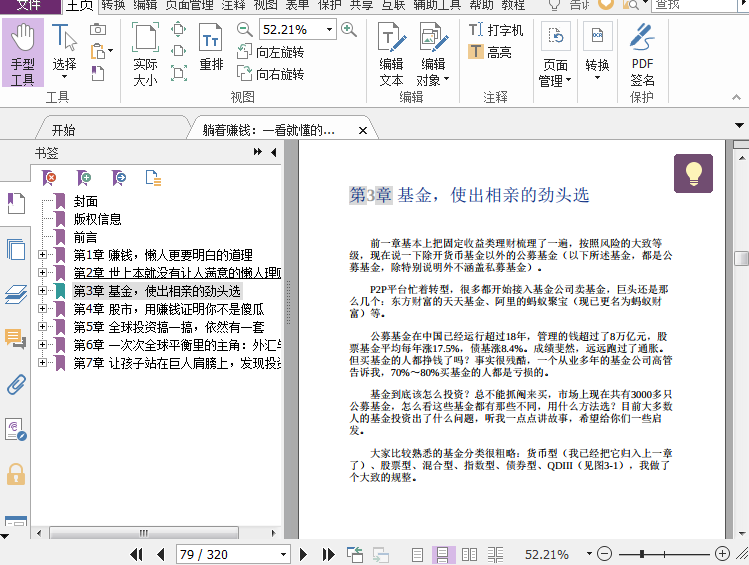Enable single page view mode
This screenshot has height=565, width=749.
(x=417, y=554)
